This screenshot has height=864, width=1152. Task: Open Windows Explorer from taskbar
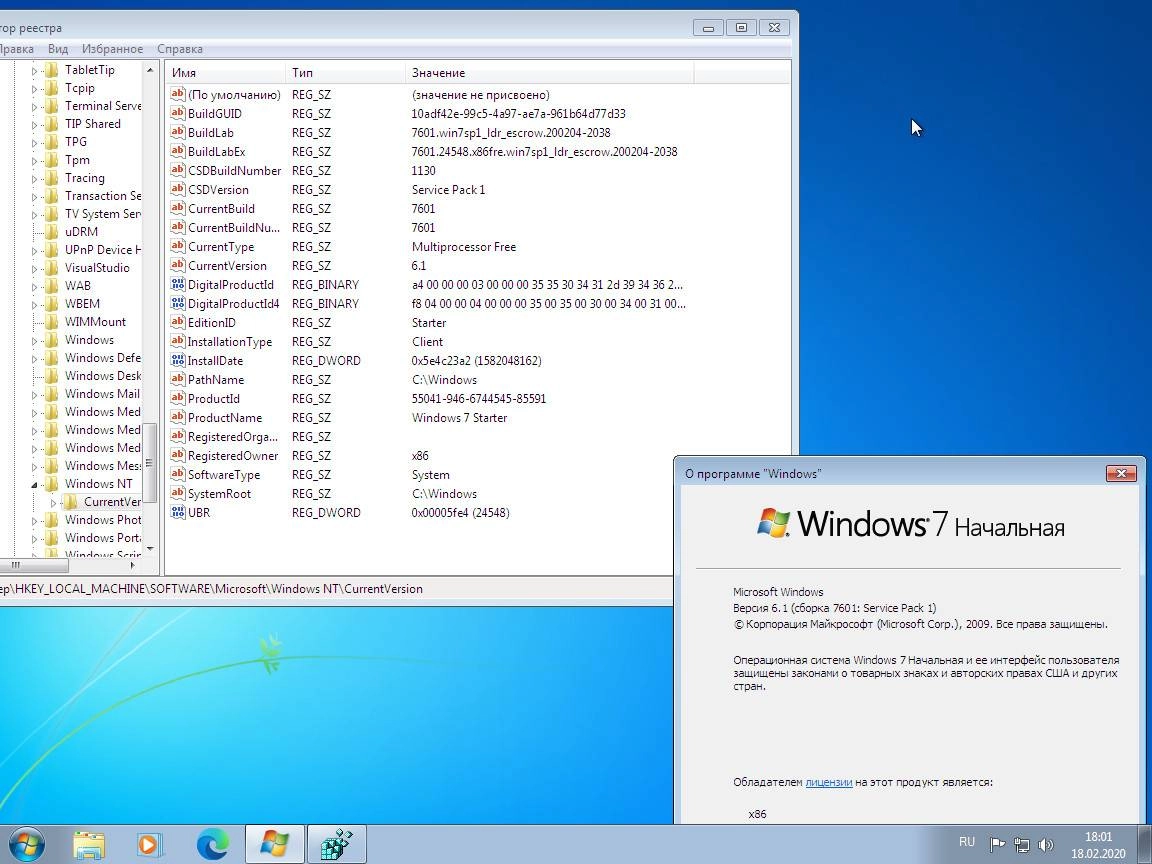click(x=89, y=845)
